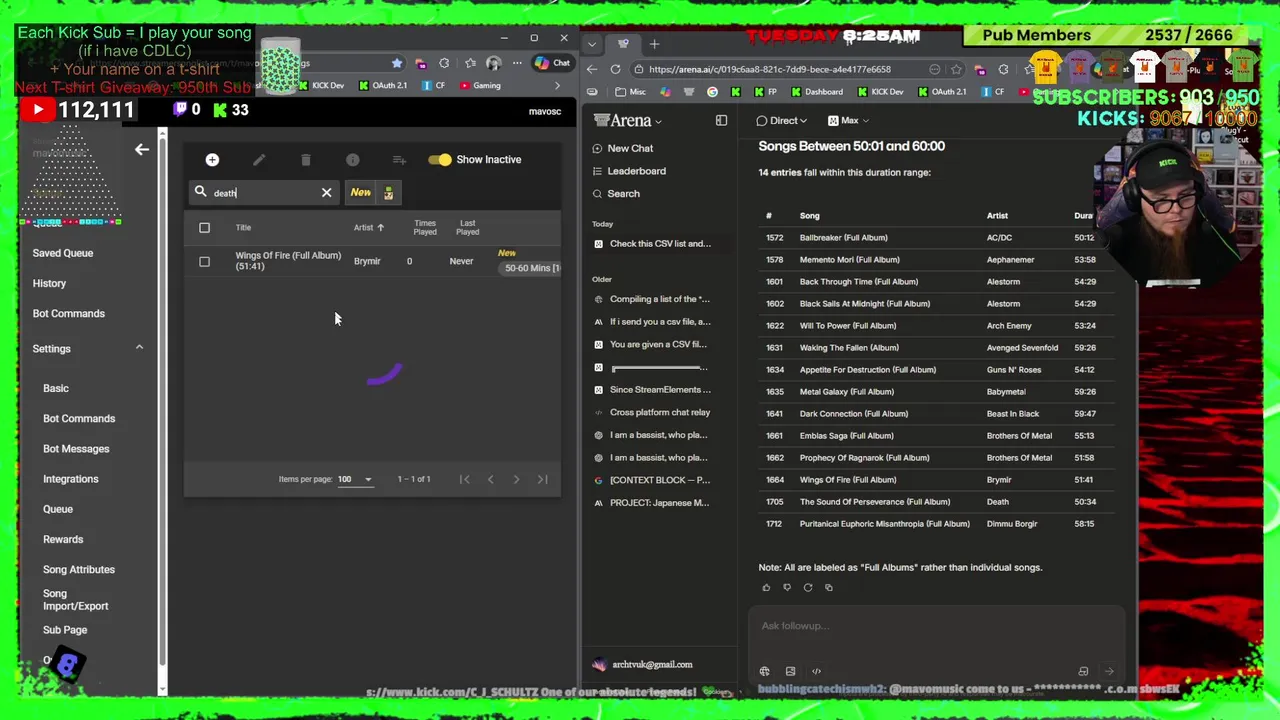The width and height of the screenshot is (1280, 720).
Task: Open the Gaming bookmark in left browser
Action: (480, 86)
